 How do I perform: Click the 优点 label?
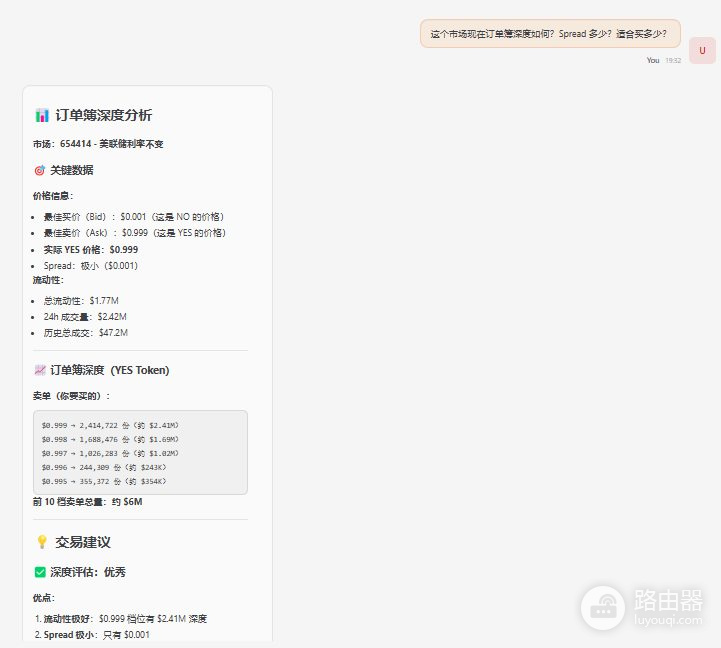pyautogui.click(x=44, y=598)
